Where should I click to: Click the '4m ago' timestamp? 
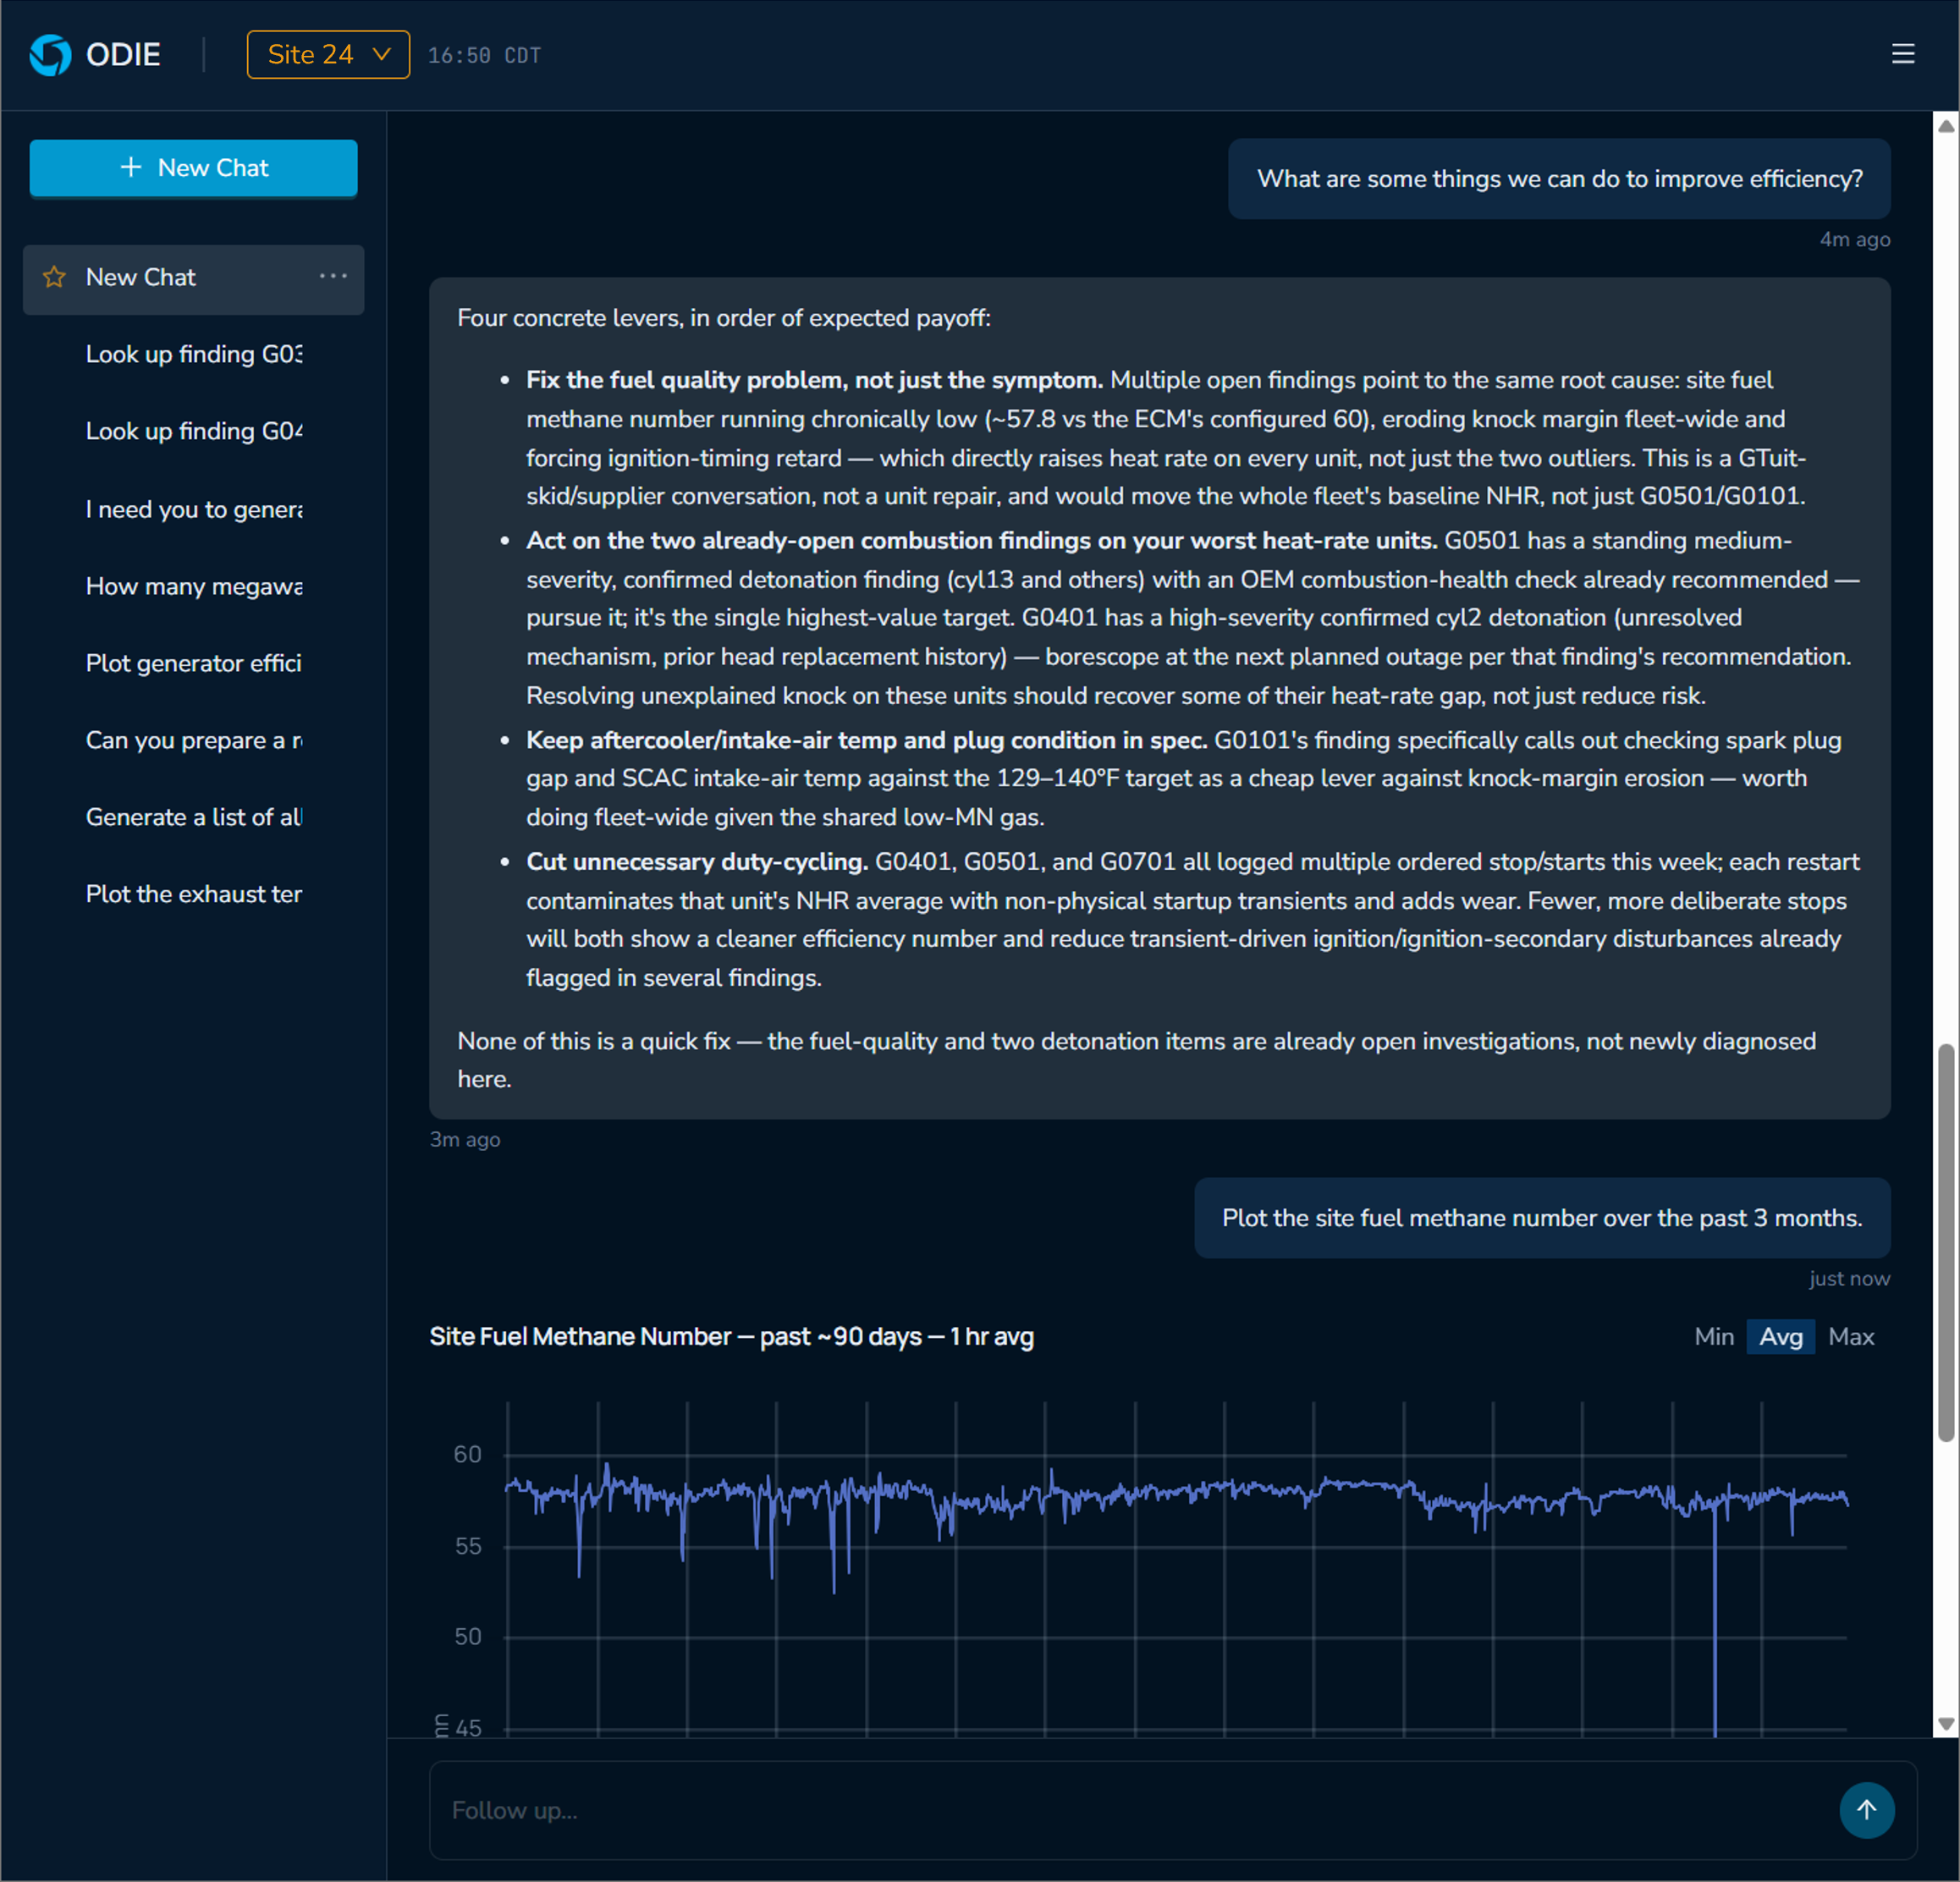[1854, 240]
